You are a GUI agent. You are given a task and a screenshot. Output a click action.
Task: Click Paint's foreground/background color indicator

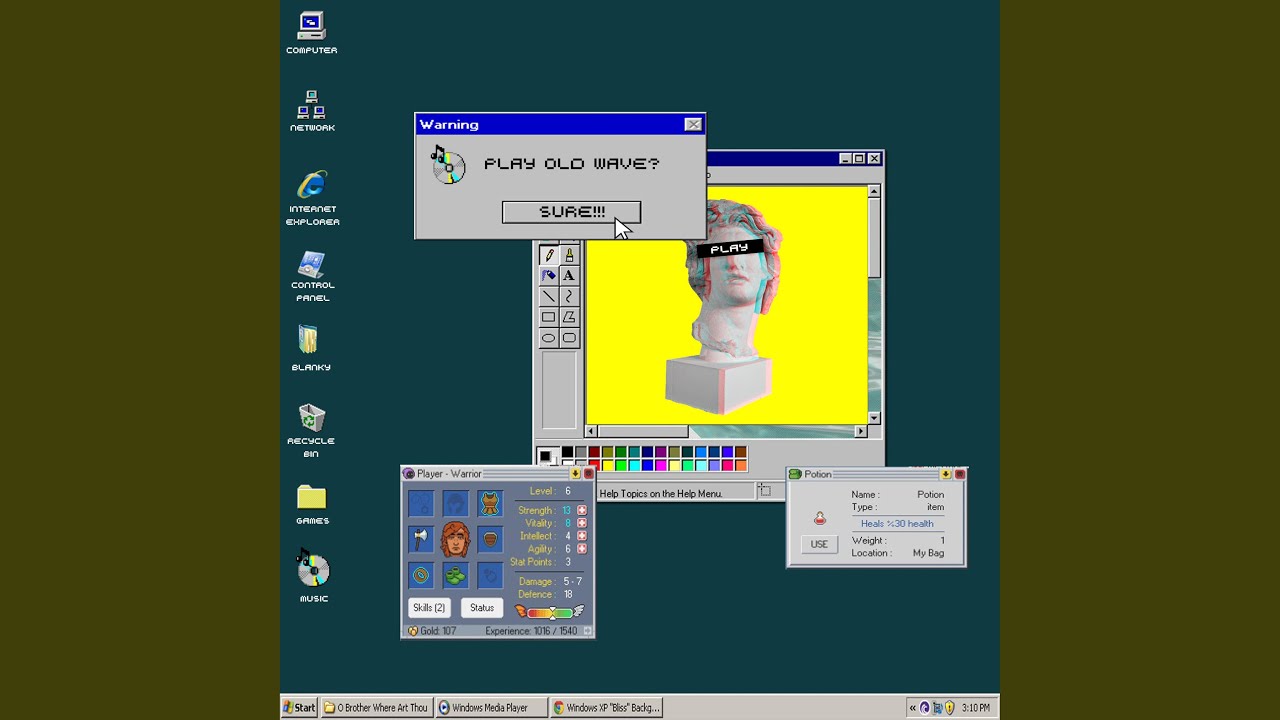[546, 457]
